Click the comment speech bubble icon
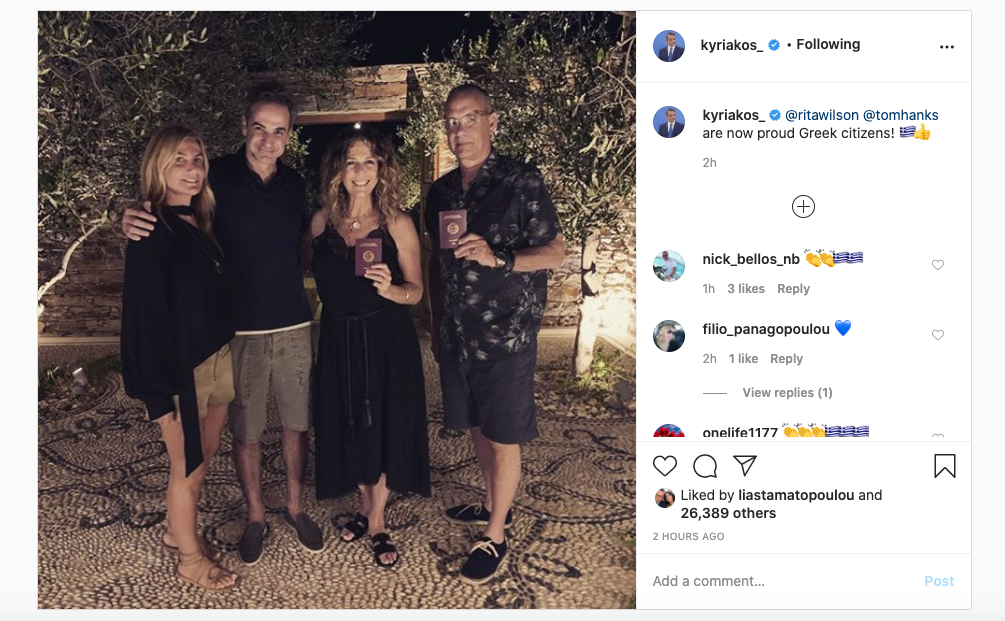Viewport: 1005px width, 621px height. pos(705,466)
